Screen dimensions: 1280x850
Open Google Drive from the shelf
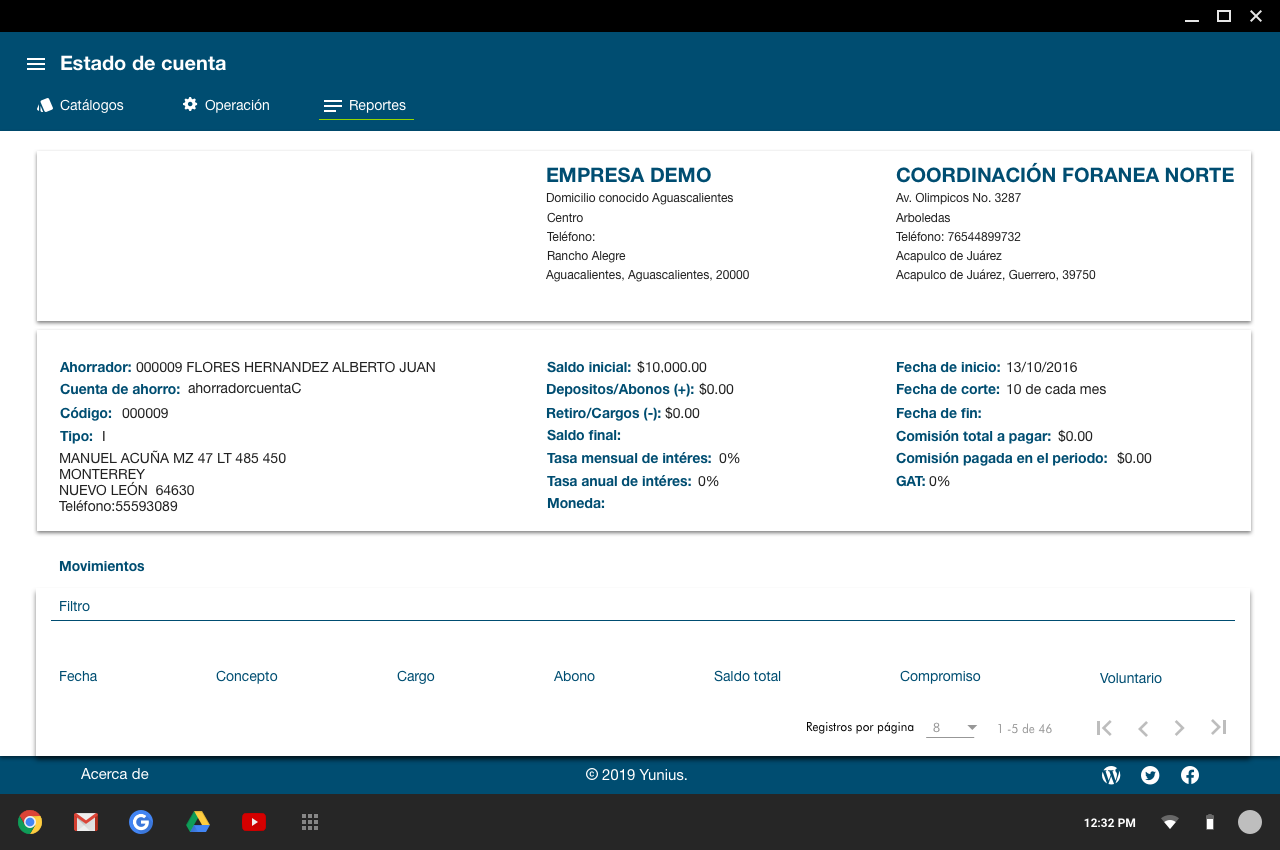pos(198,822)
